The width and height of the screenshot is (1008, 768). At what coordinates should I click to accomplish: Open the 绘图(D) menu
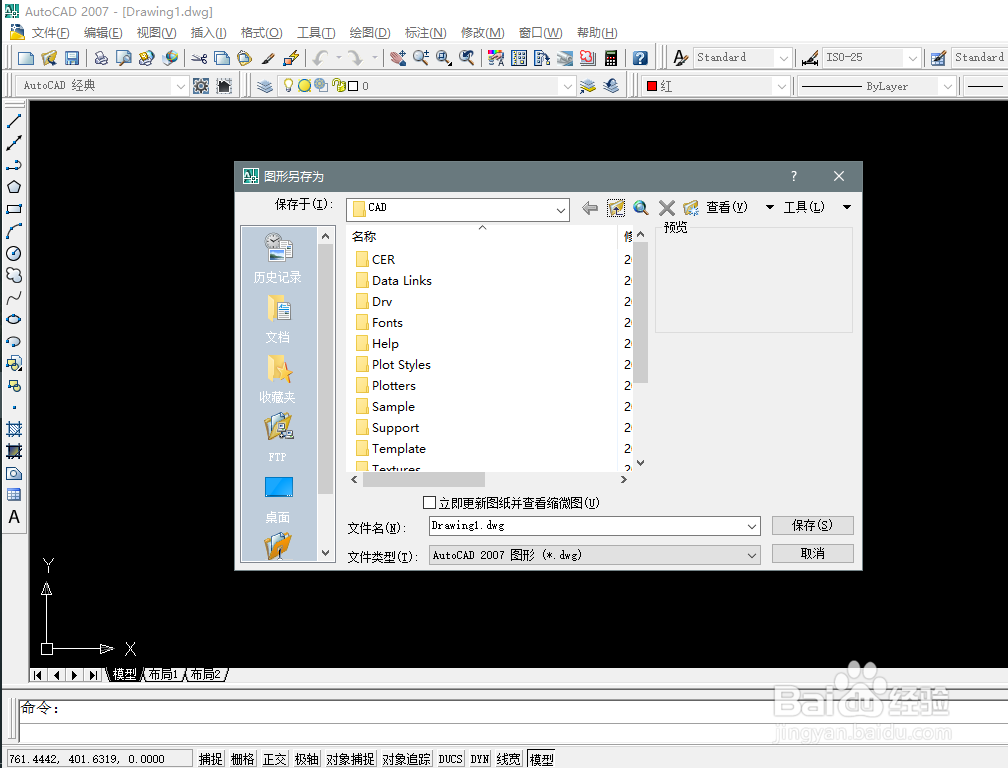370,33
